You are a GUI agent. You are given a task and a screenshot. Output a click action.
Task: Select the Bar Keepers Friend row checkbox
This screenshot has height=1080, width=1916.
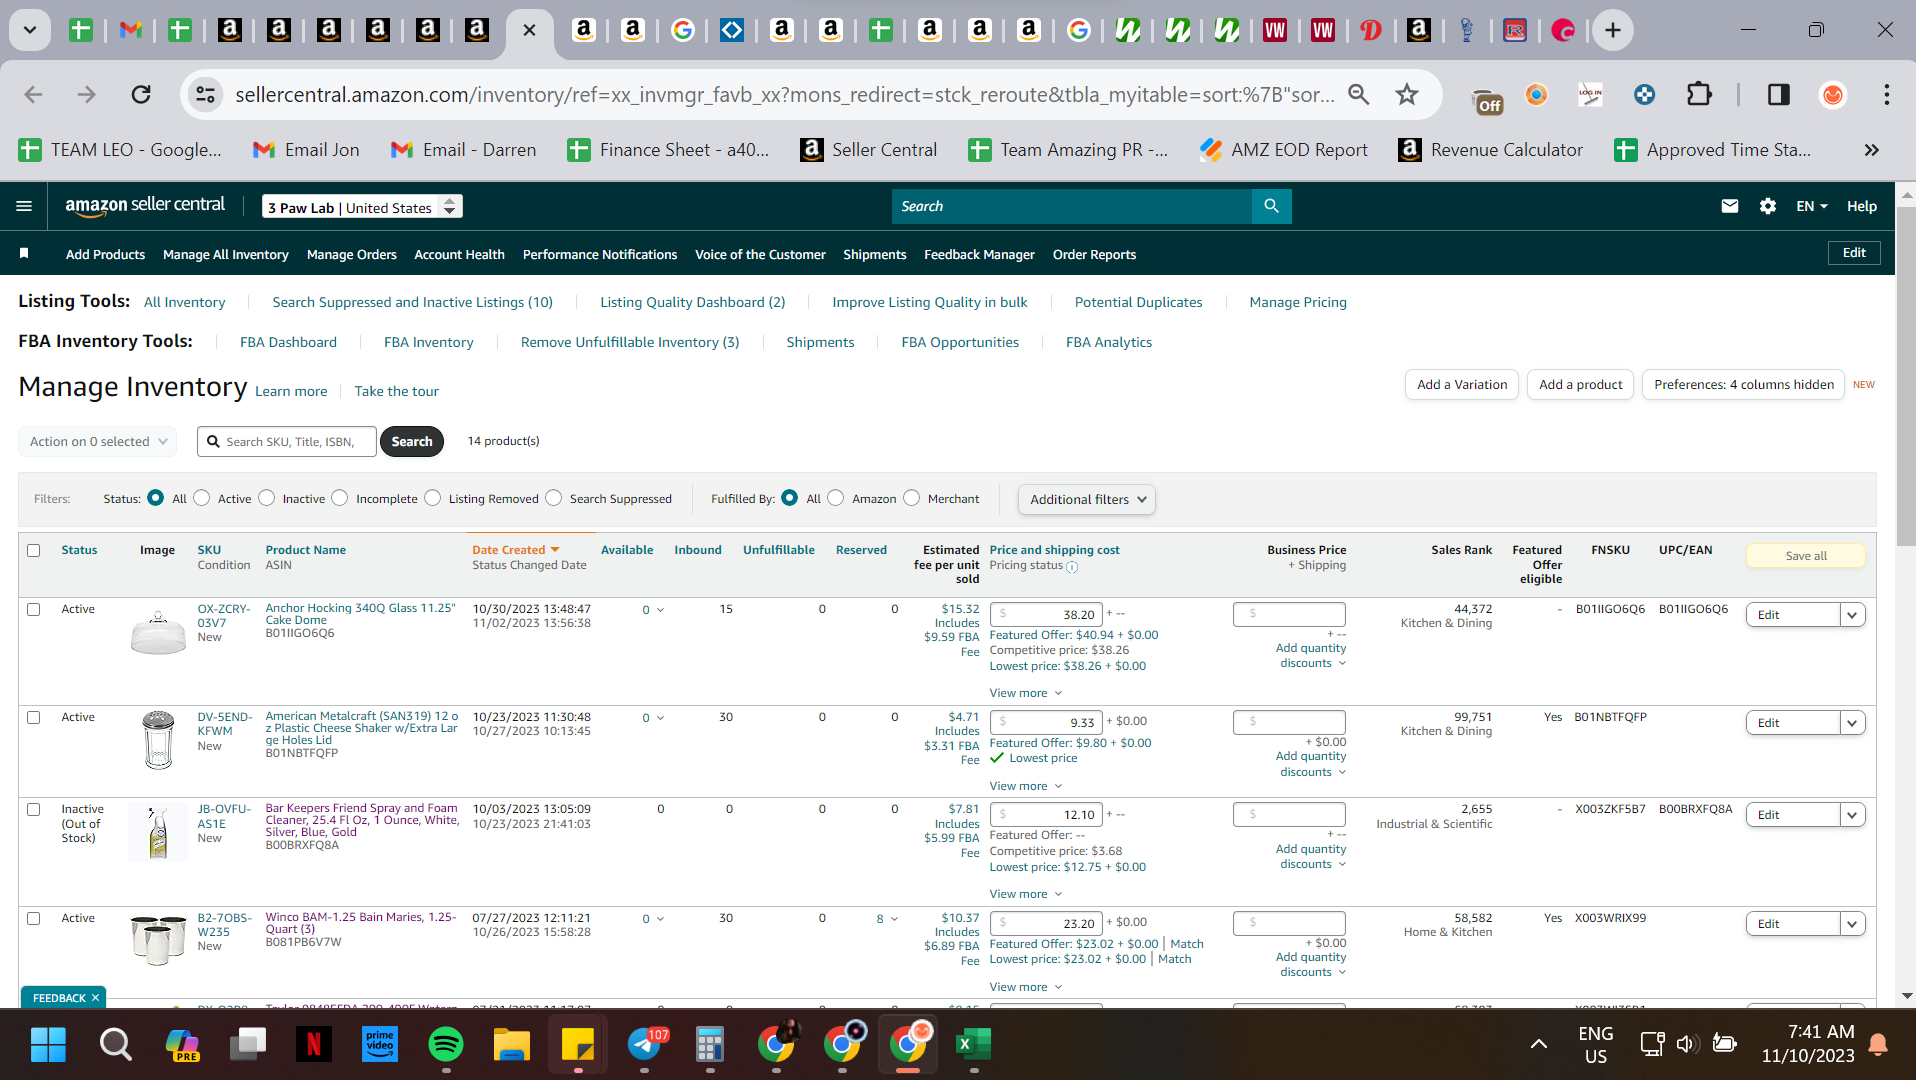pyautogui.click(x=34, y=809)
